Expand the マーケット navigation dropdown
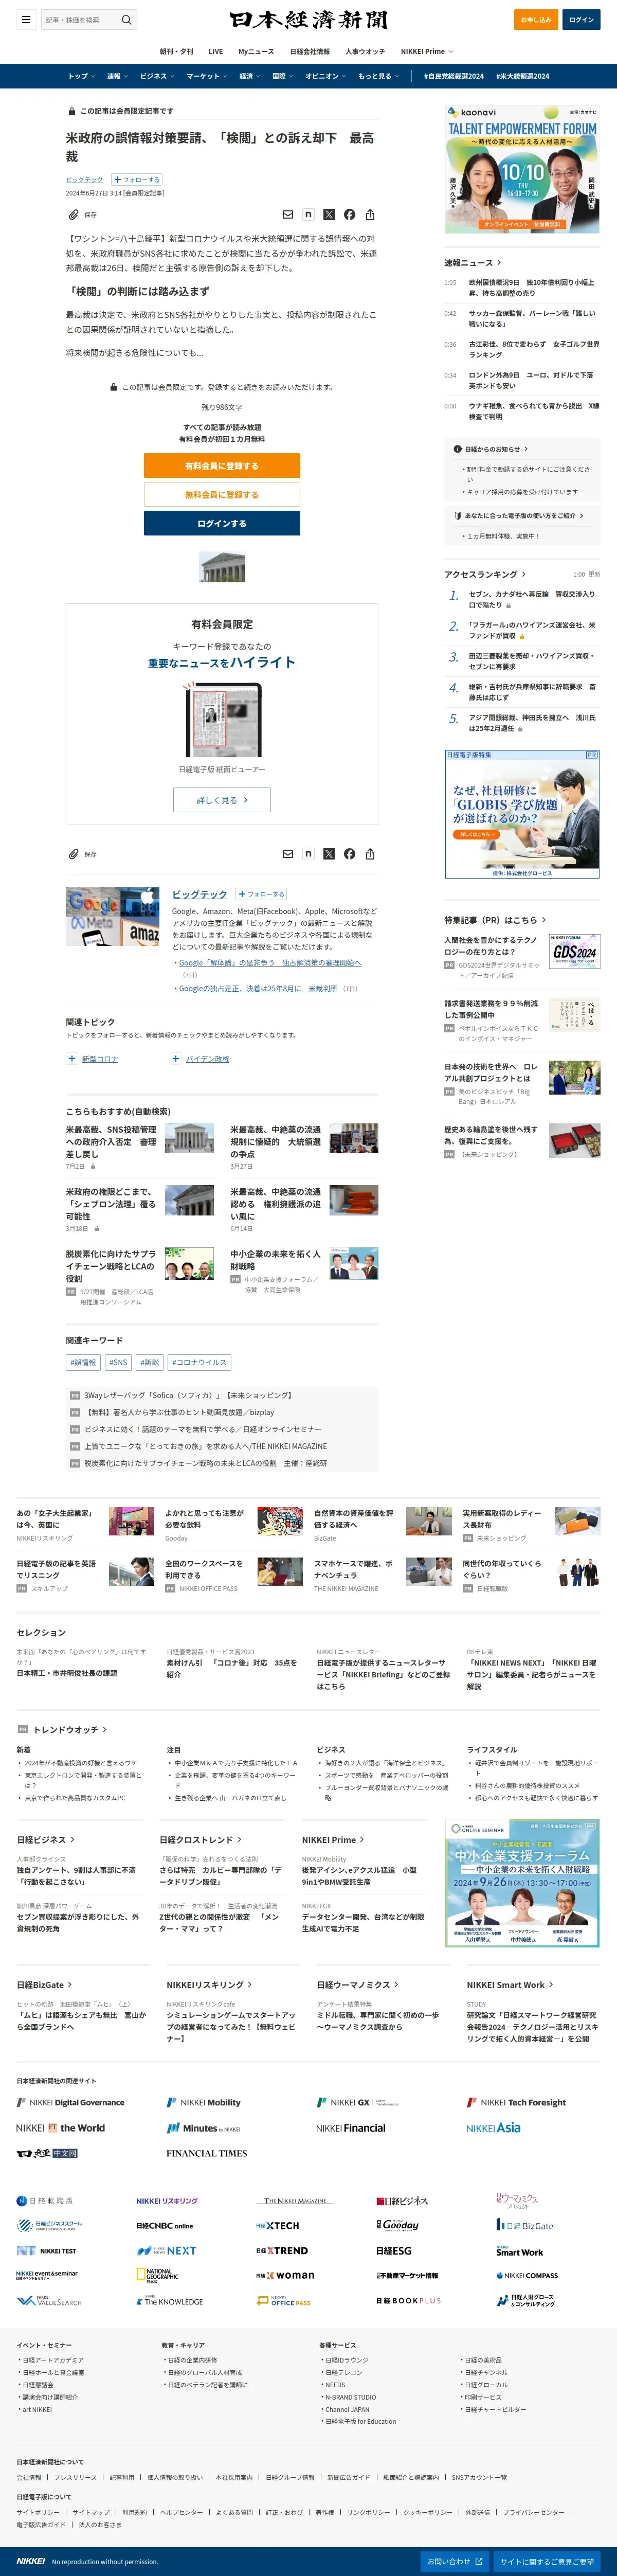This screenshot has height=2576, width=617. coord(207,76)
